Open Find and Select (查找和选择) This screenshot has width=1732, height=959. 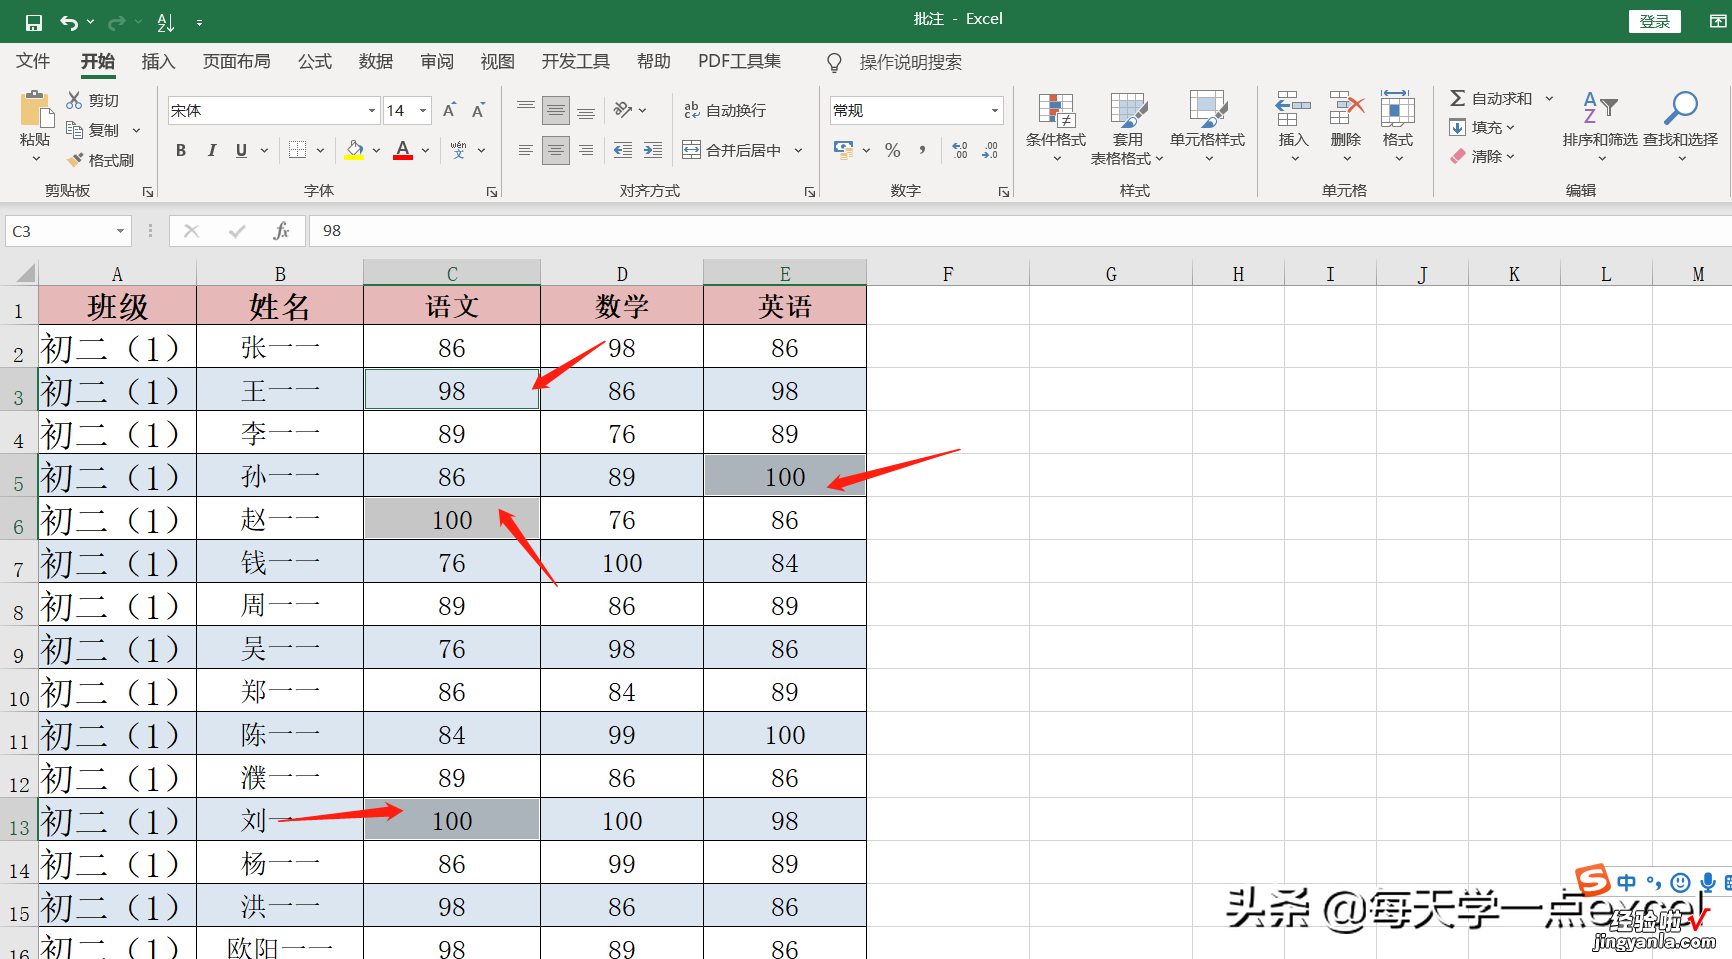(x=1680, y=128)
